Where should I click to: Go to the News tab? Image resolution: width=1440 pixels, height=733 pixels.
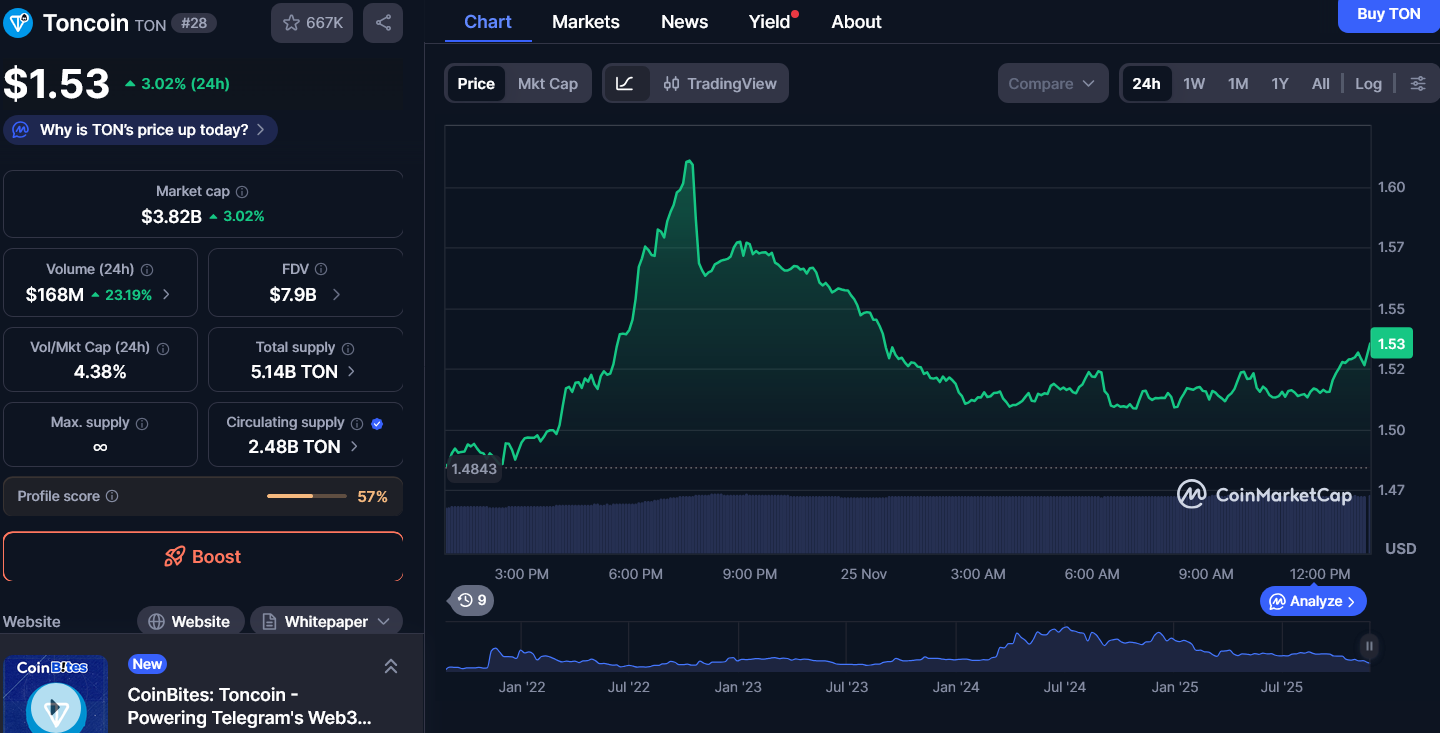[684, 22]
